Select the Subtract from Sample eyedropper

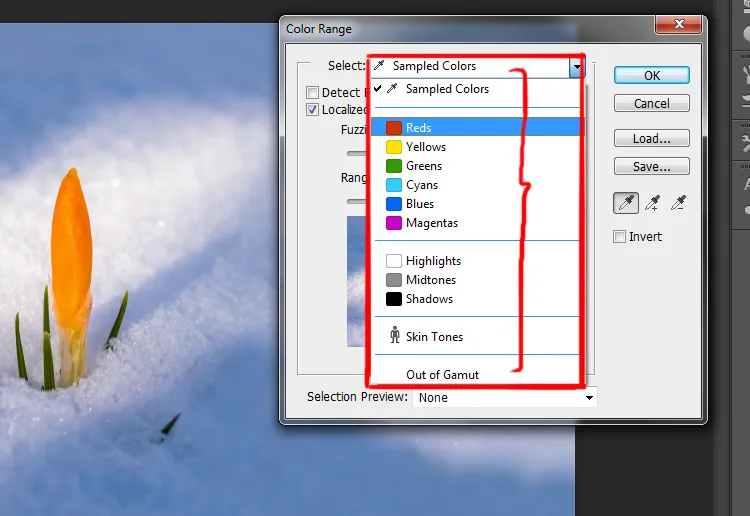[678, 203]
